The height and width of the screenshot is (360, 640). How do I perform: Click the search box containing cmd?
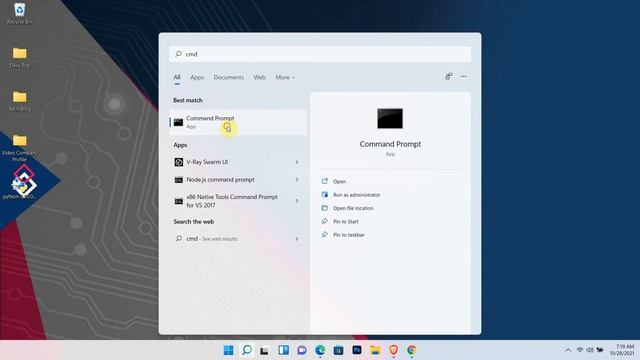(320, 54)
